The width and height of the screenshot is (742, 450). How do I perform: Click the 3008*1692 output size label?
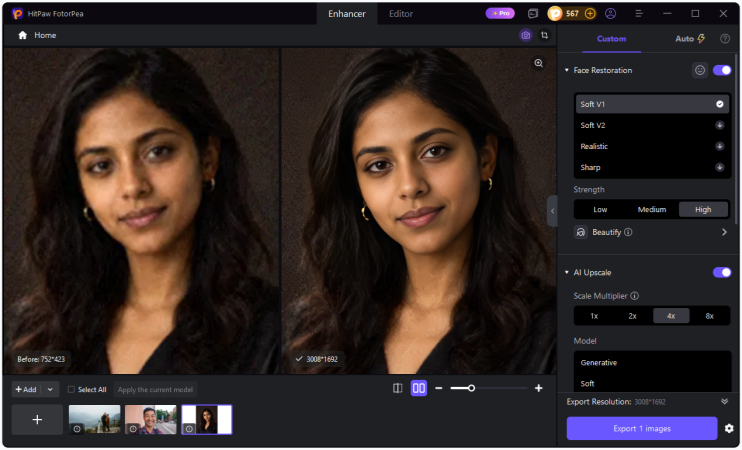(x=317, y=359)
